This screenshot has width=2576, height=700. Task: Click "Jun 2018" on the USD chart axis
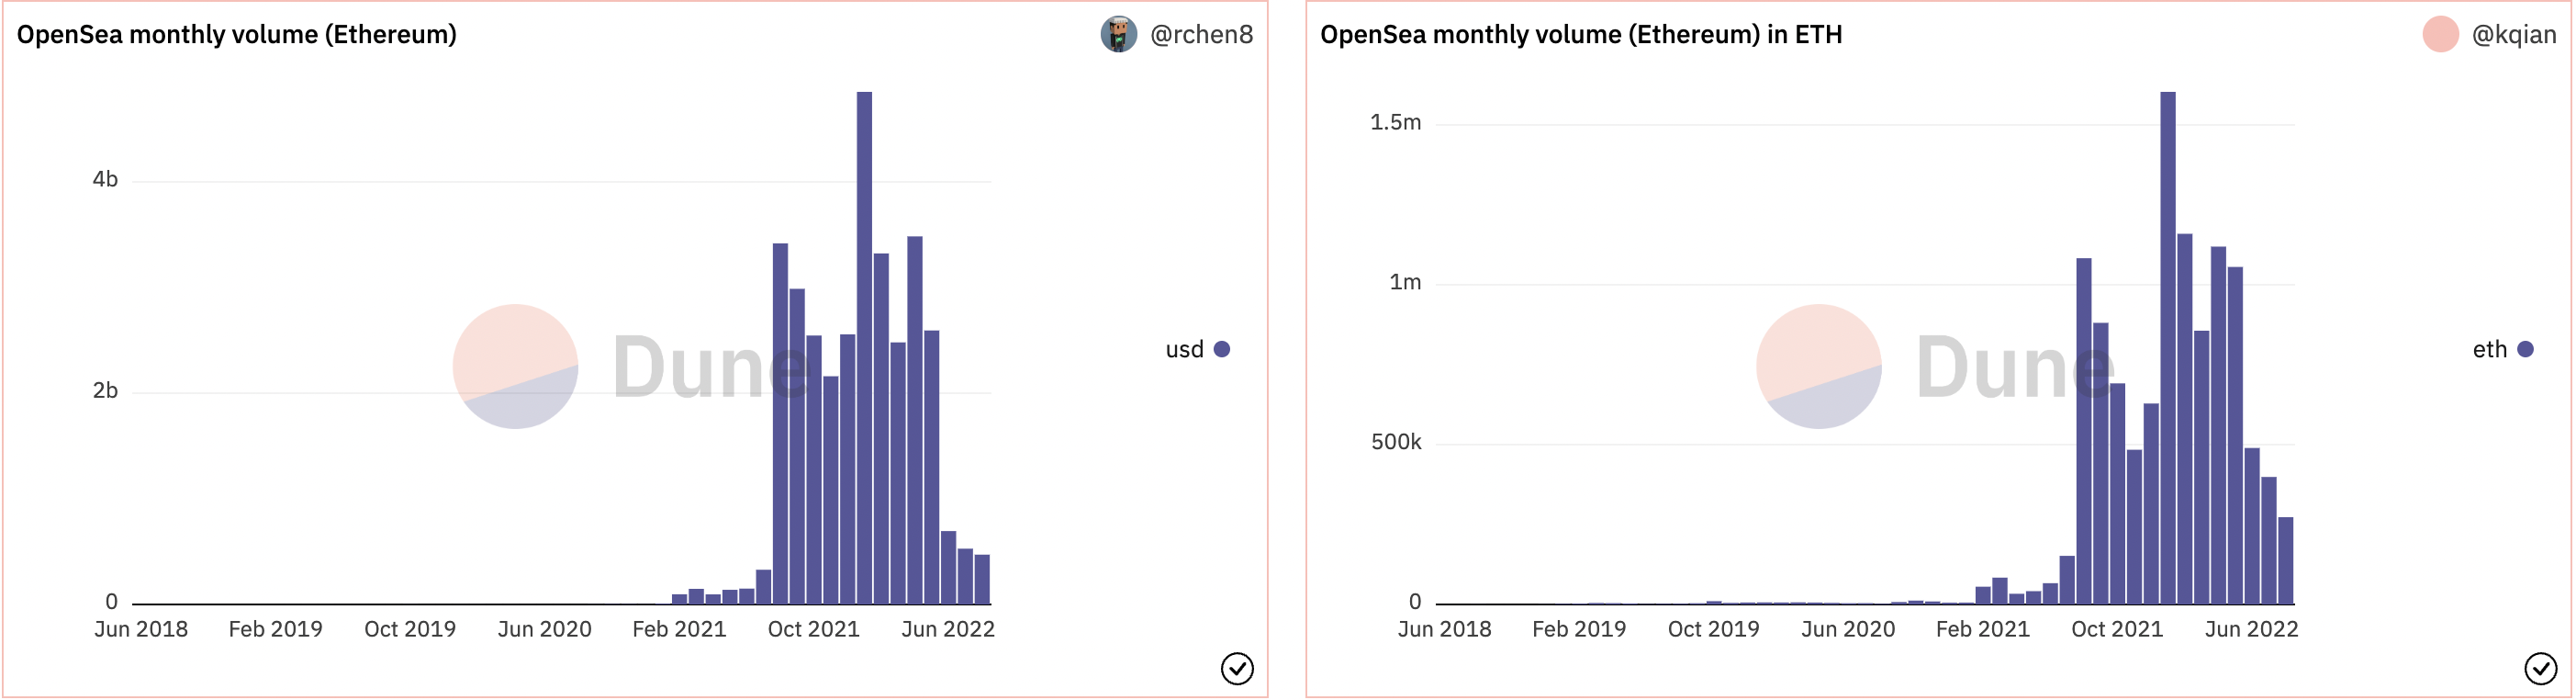click(x=141, y=629)
